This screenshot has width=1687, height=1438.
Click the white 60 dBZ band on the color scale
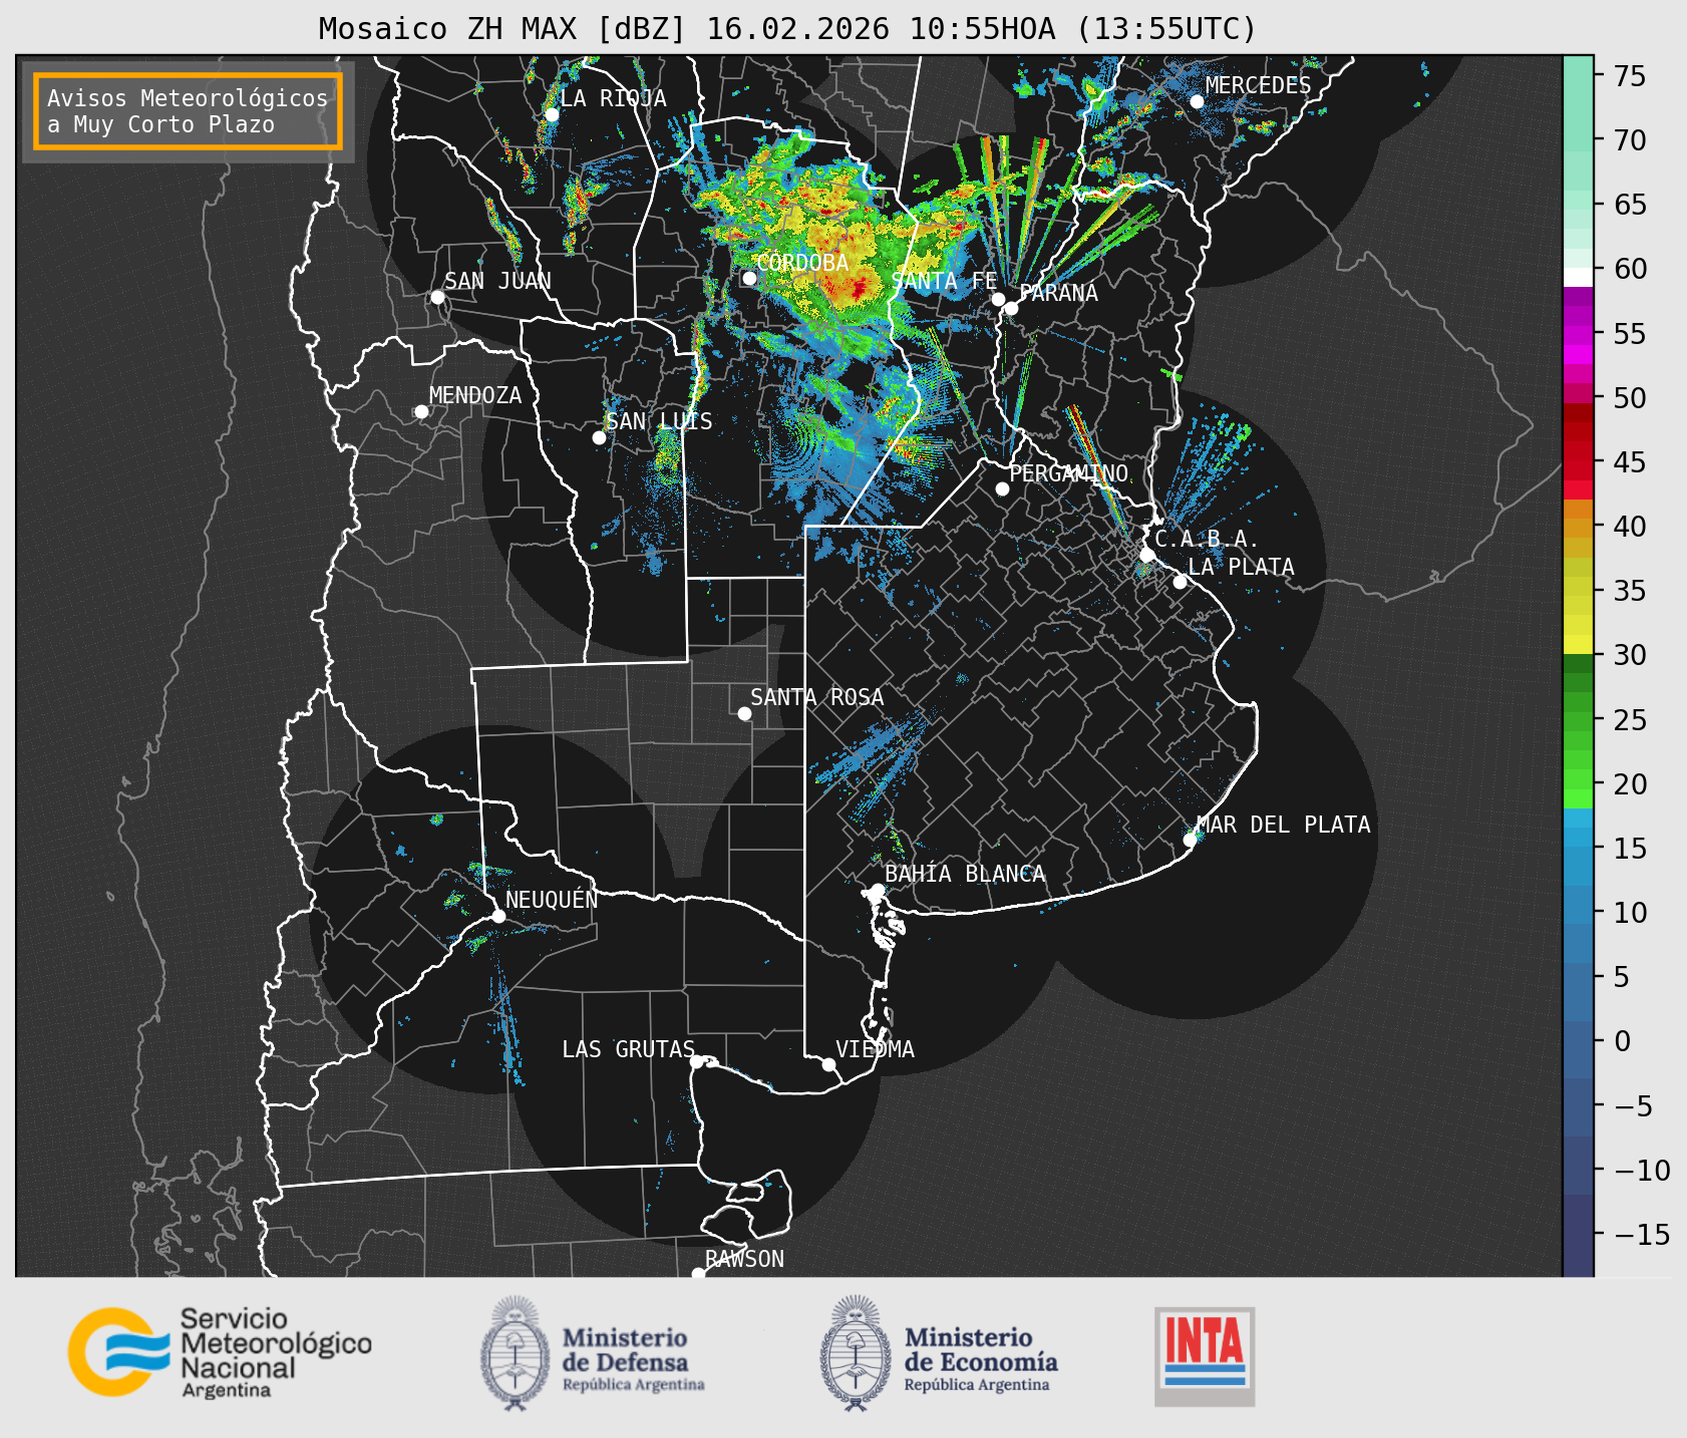point(1578,277)
